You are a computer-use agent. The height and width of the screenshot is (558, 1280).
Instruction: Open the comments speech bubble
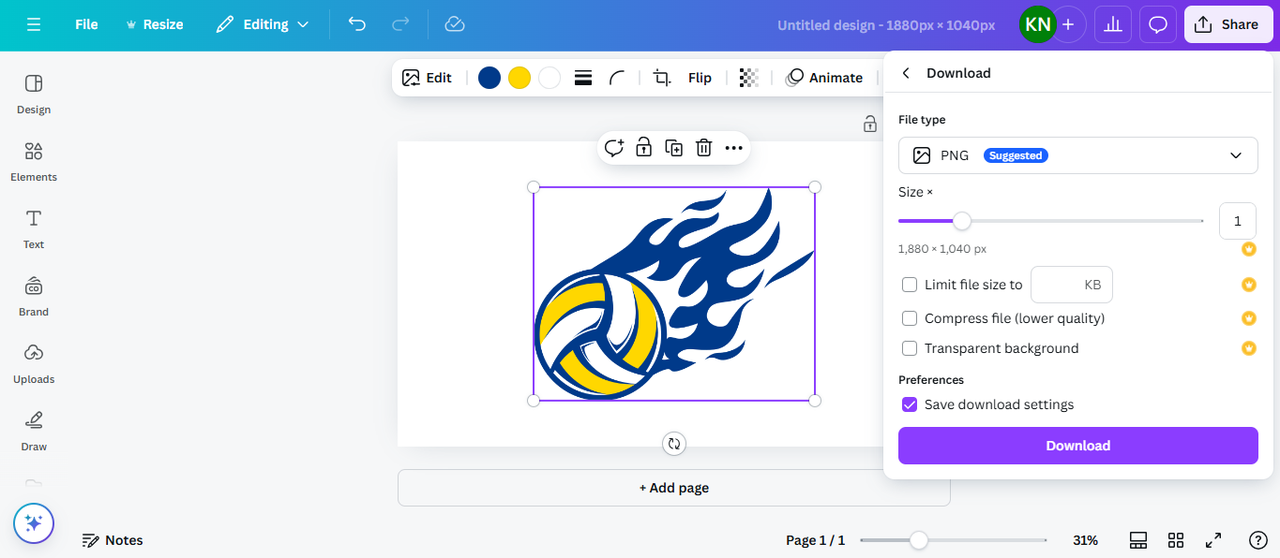pyautogui.click(x=1158, y=24)
